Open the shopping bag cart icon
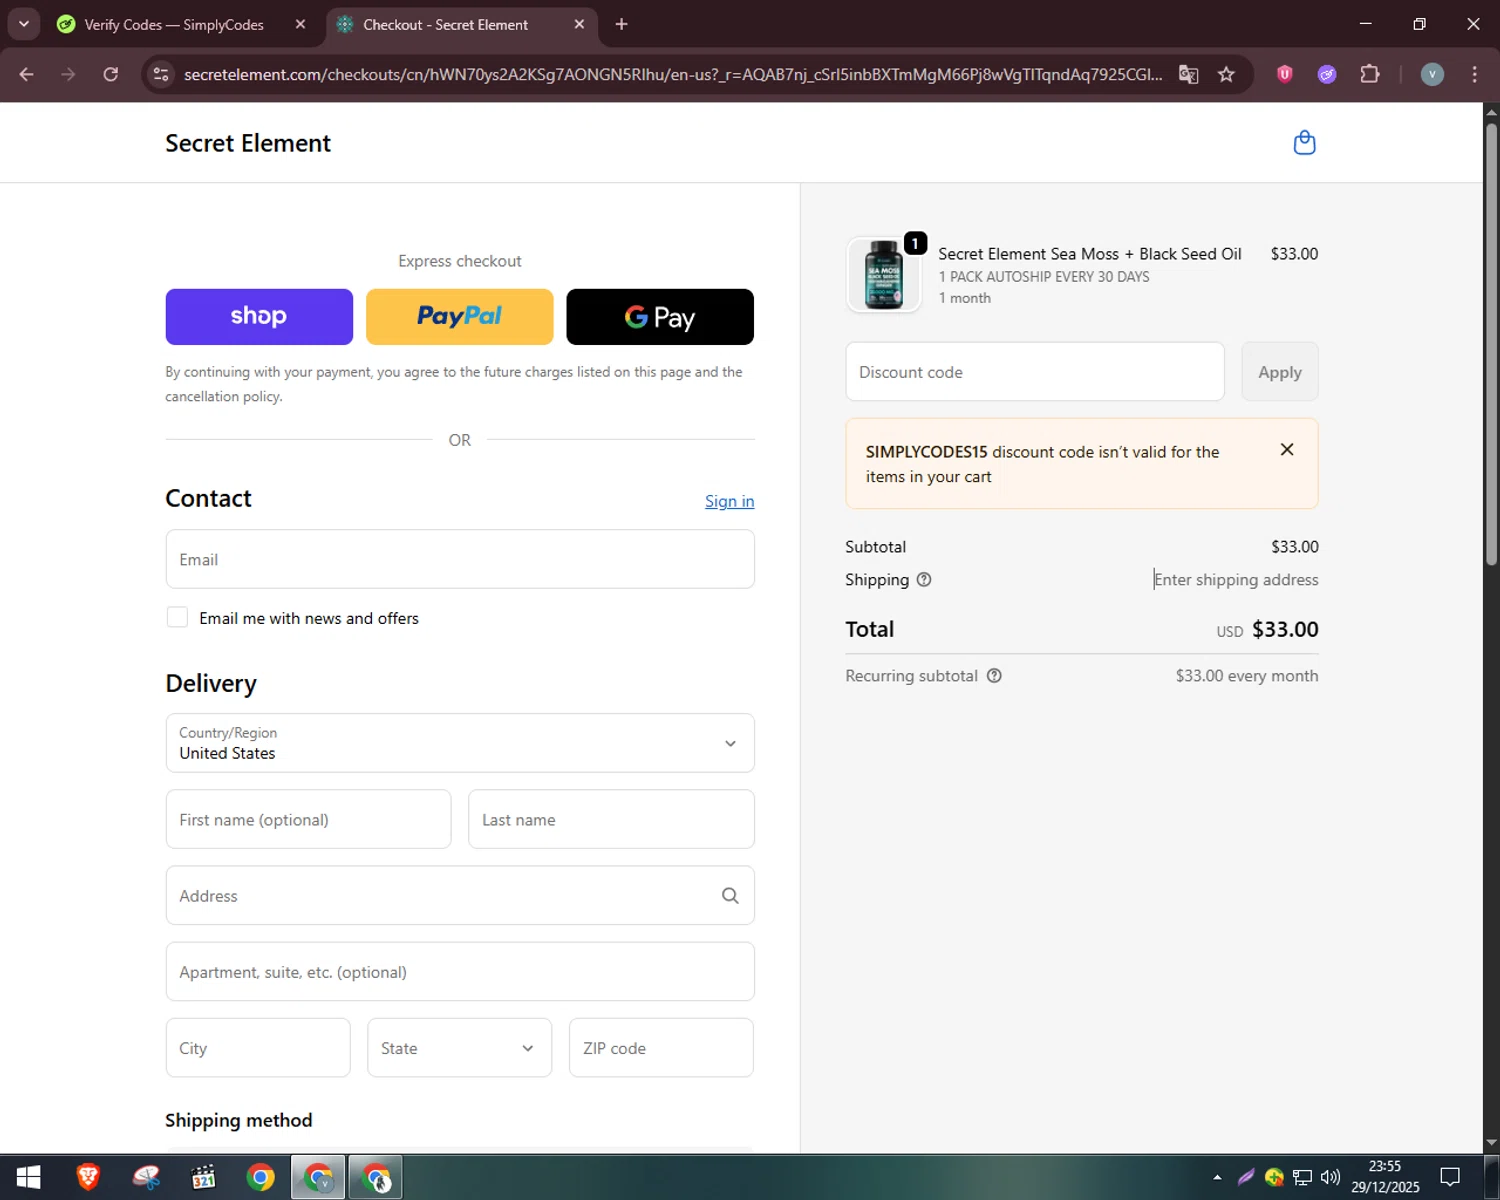This screenshot has width=1500, height=1200. (1304, 143)
